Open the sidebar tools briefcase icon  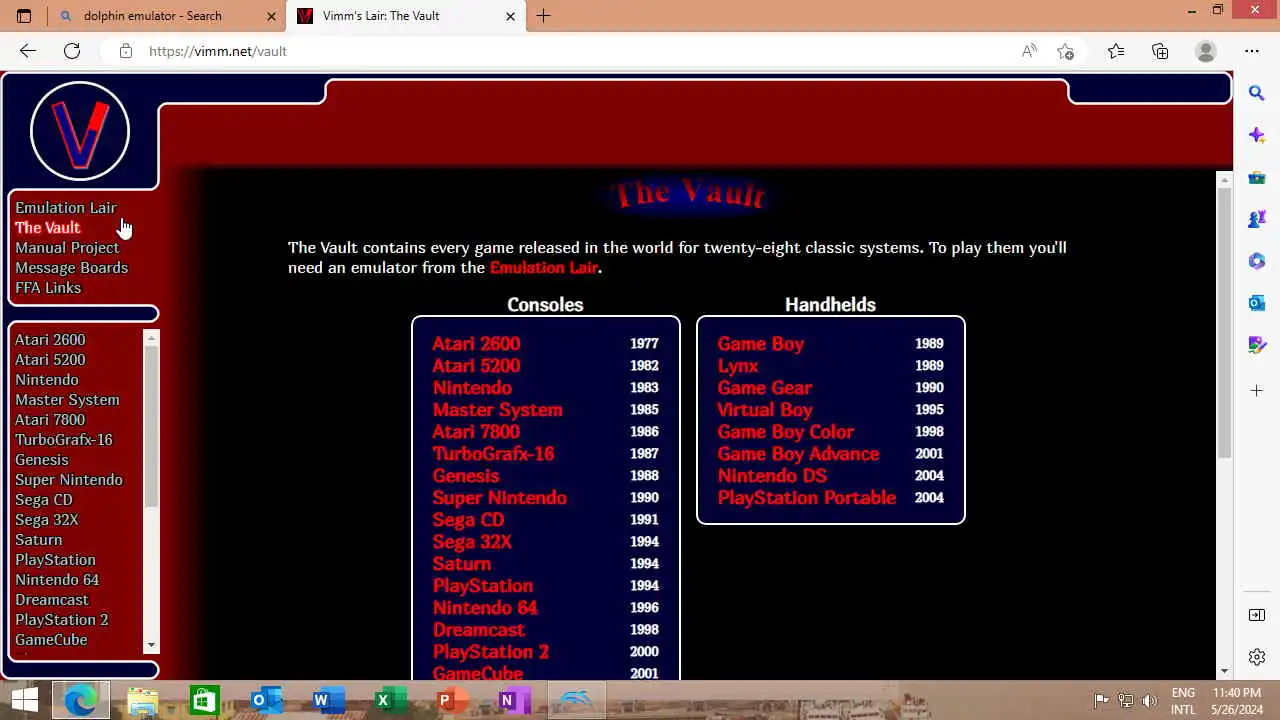1257,177
